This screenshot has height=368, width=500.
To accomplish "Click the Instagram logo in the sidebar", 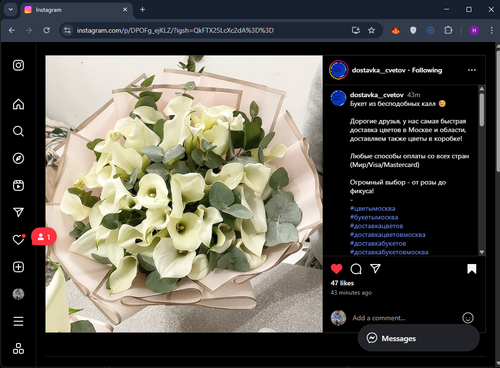I will point(18,65).
